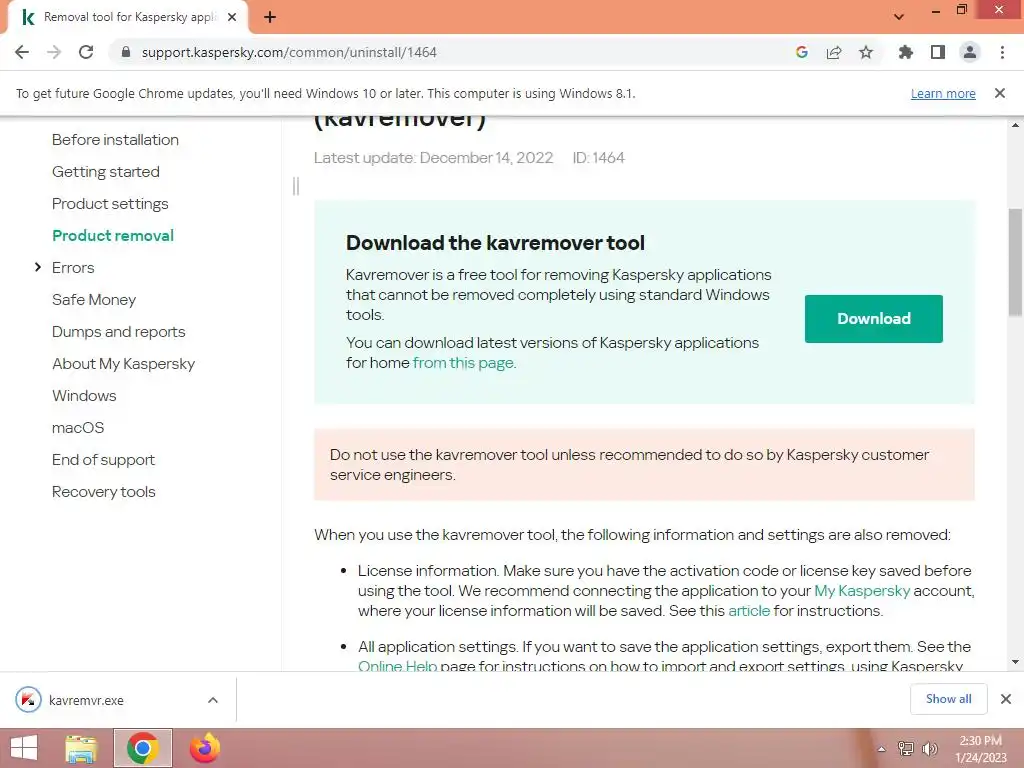Download the kavremover tool

[x=874, y=319]
